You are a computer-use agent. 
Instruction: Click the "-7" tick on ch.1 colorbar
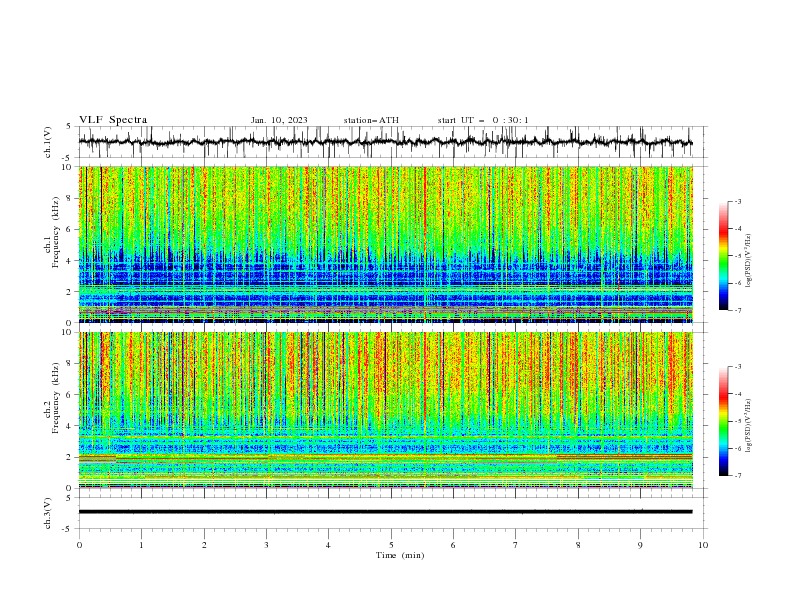[737, 310]
